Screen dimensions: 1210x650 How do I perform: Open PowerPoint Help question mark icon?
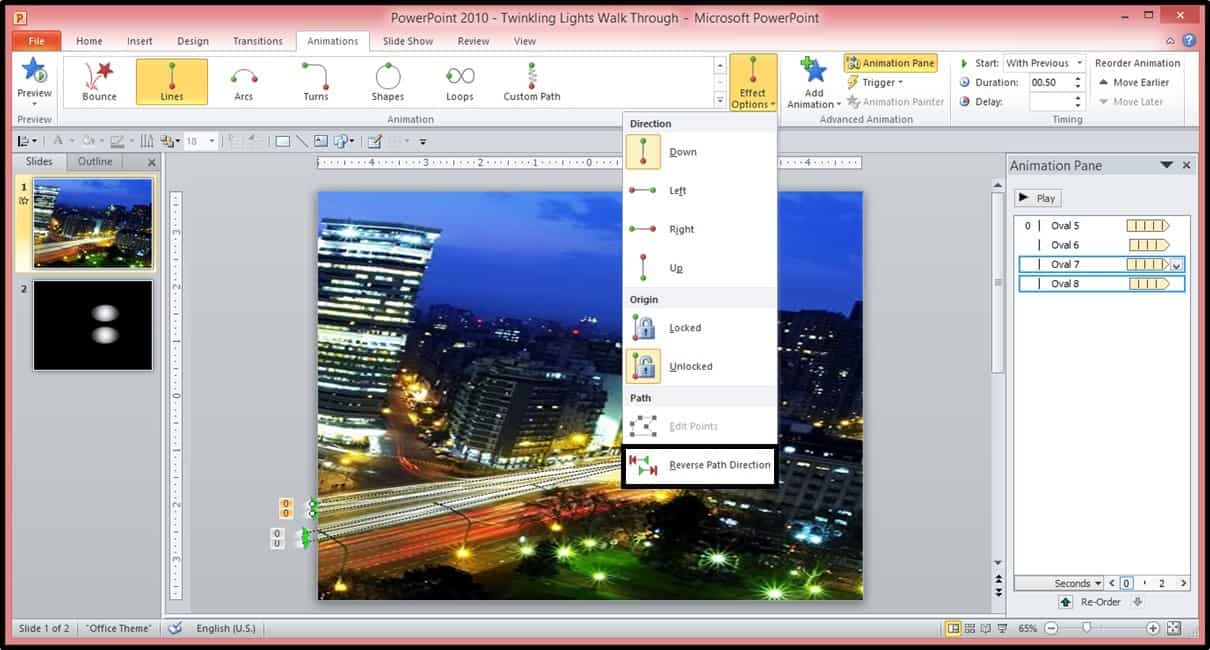[1189, 41]
